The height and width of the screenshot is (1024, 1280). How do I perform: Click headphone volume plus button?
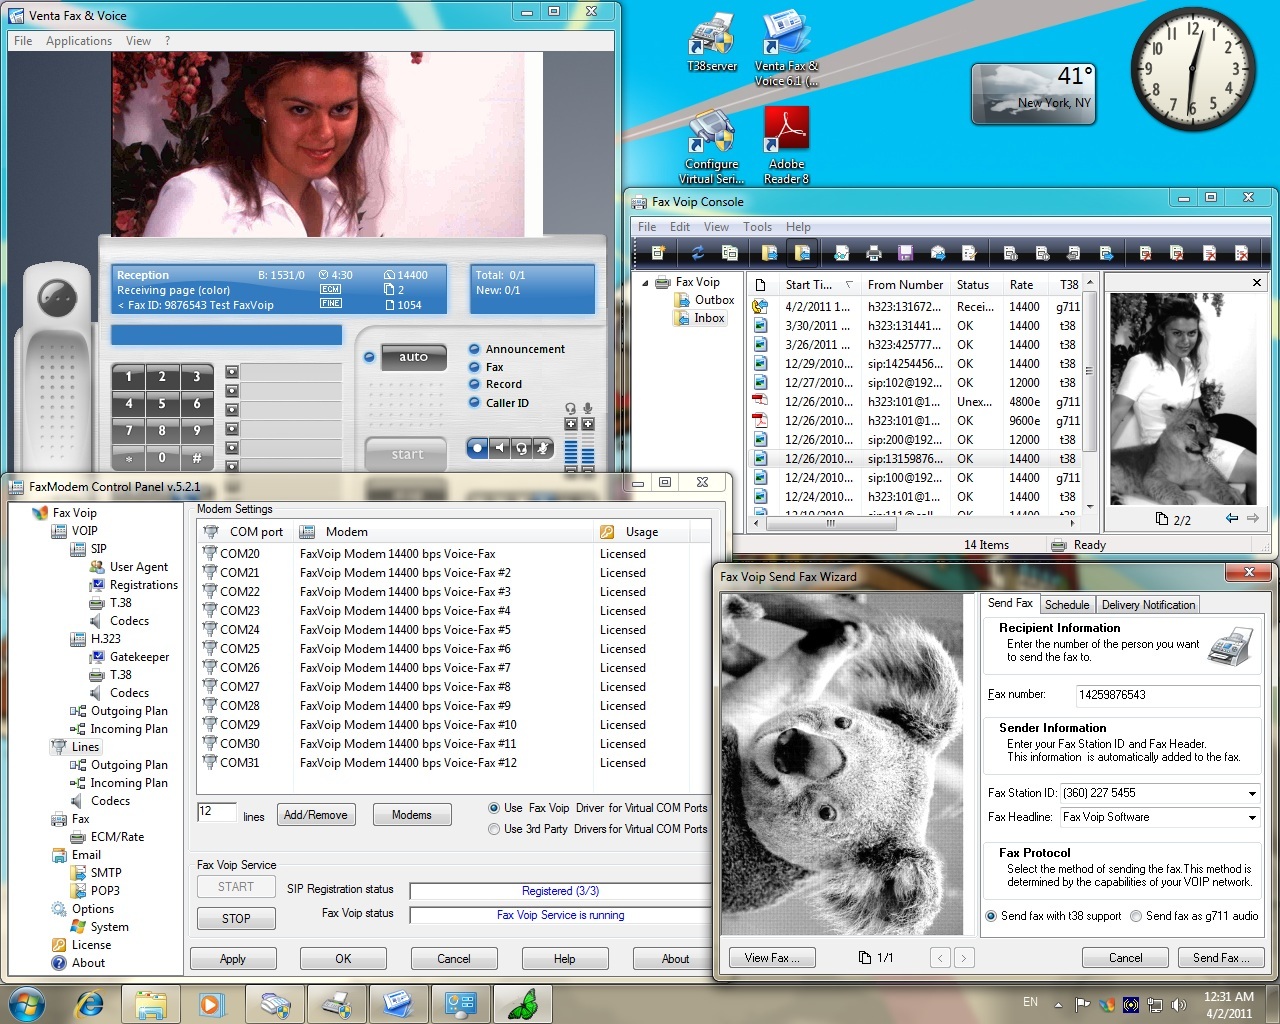pos(571,424)
